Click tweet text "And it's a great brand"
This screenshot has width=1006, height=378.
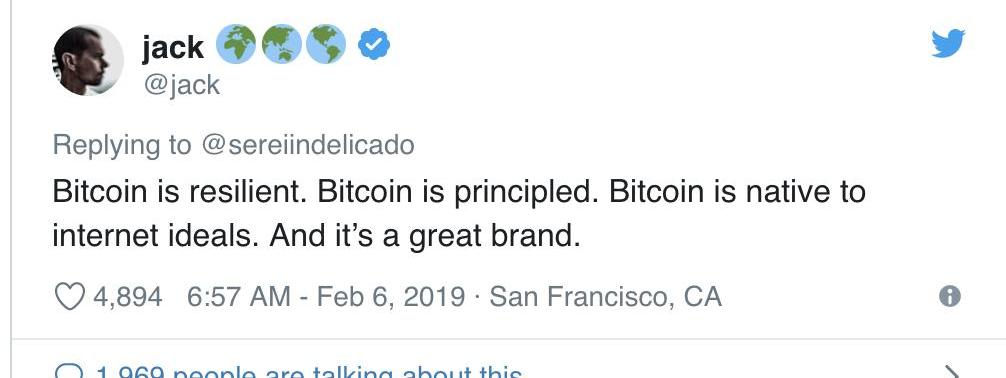pos(425,236)
